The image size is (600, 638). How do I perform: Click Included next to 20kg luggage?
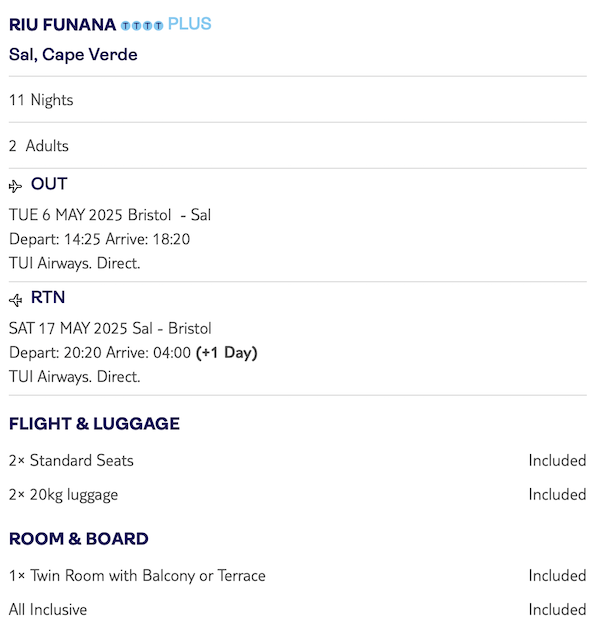[557, 494]
